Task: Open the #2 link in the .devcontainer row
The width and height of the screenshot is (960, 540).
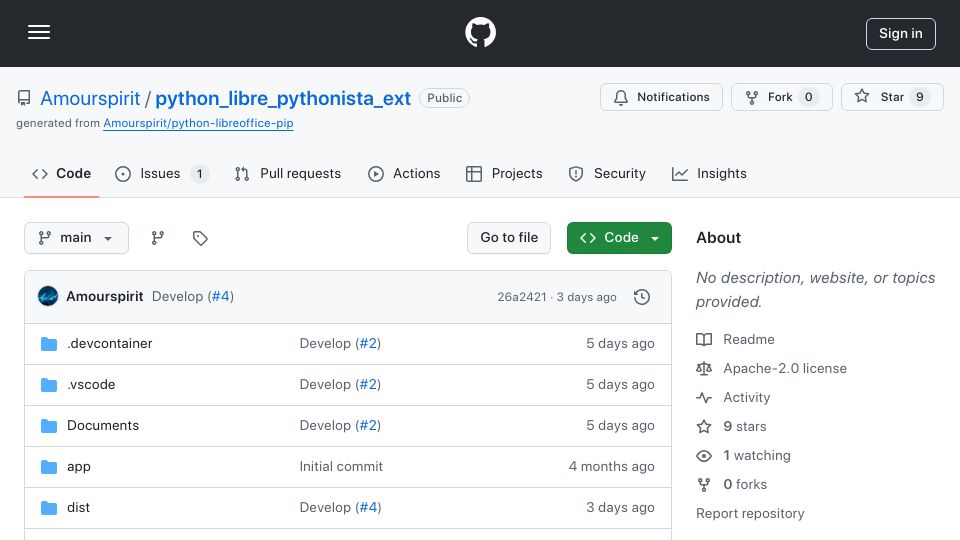Action: click(368, 343)
